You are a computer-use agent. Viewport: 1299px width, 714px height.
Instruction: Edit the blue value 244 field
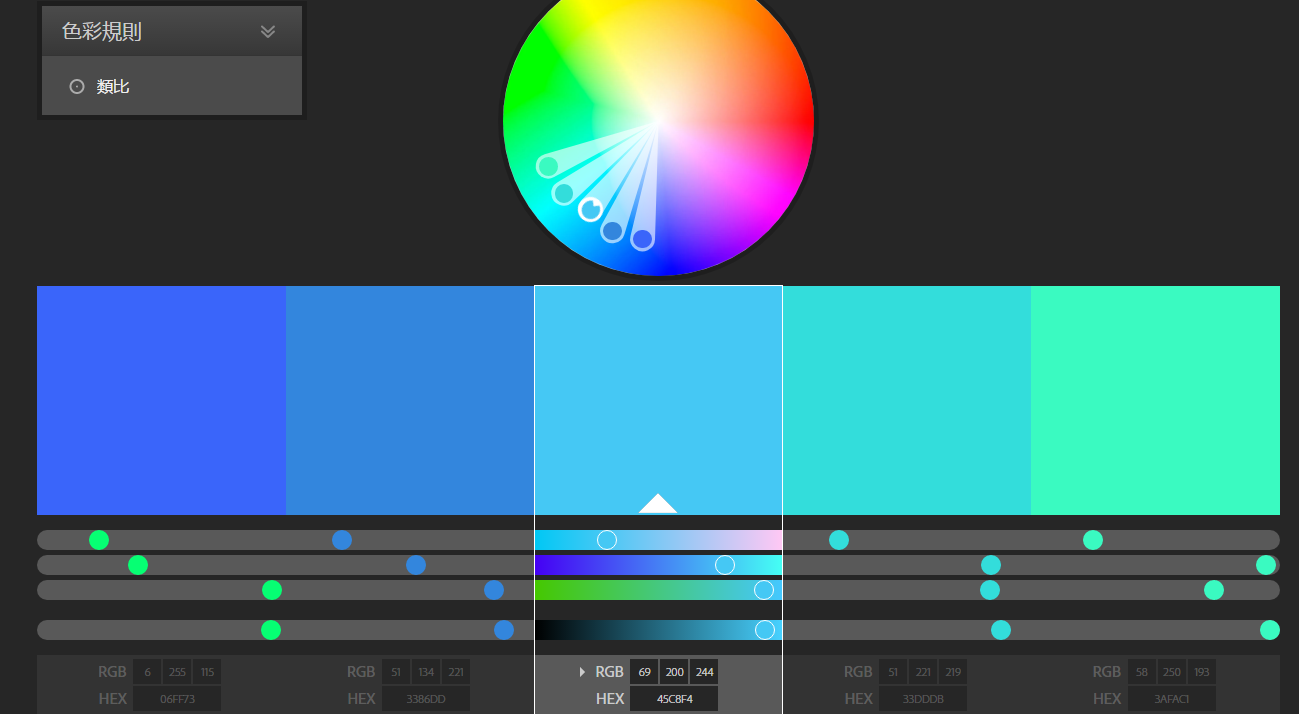(704, 672)
